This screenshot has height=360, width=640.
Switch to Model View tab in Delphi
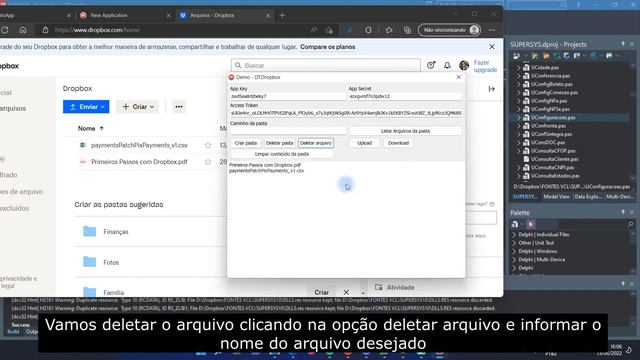(556, 197)
